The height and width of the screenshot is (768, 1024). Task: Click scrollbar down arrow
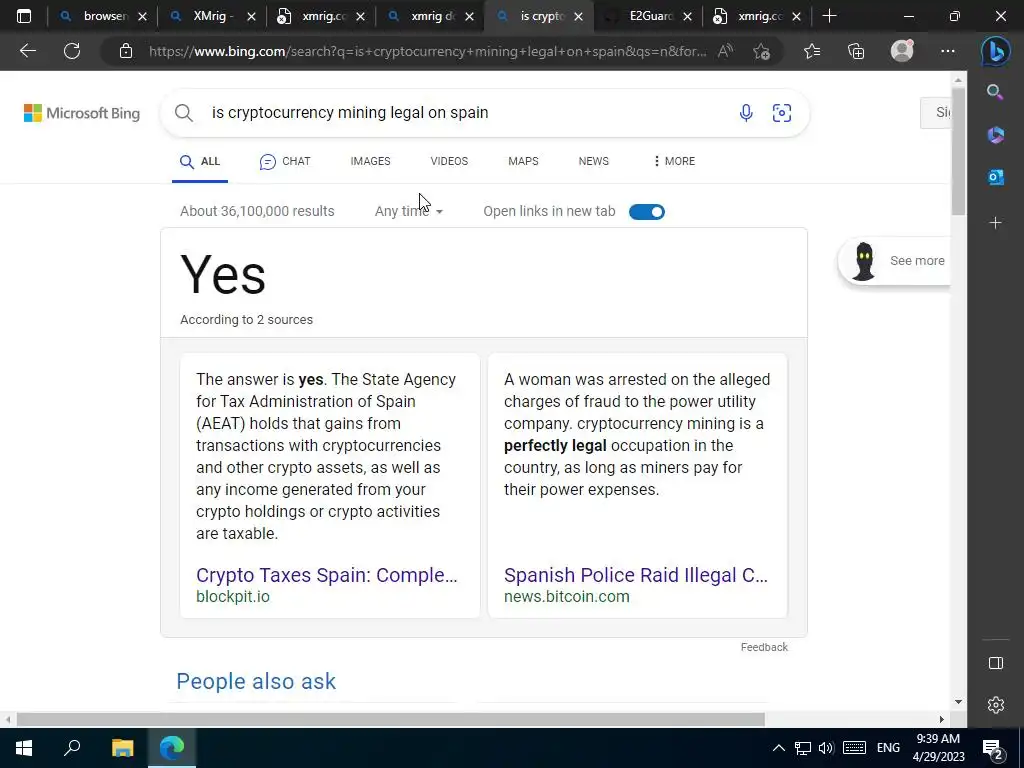(x=958, y=702)
